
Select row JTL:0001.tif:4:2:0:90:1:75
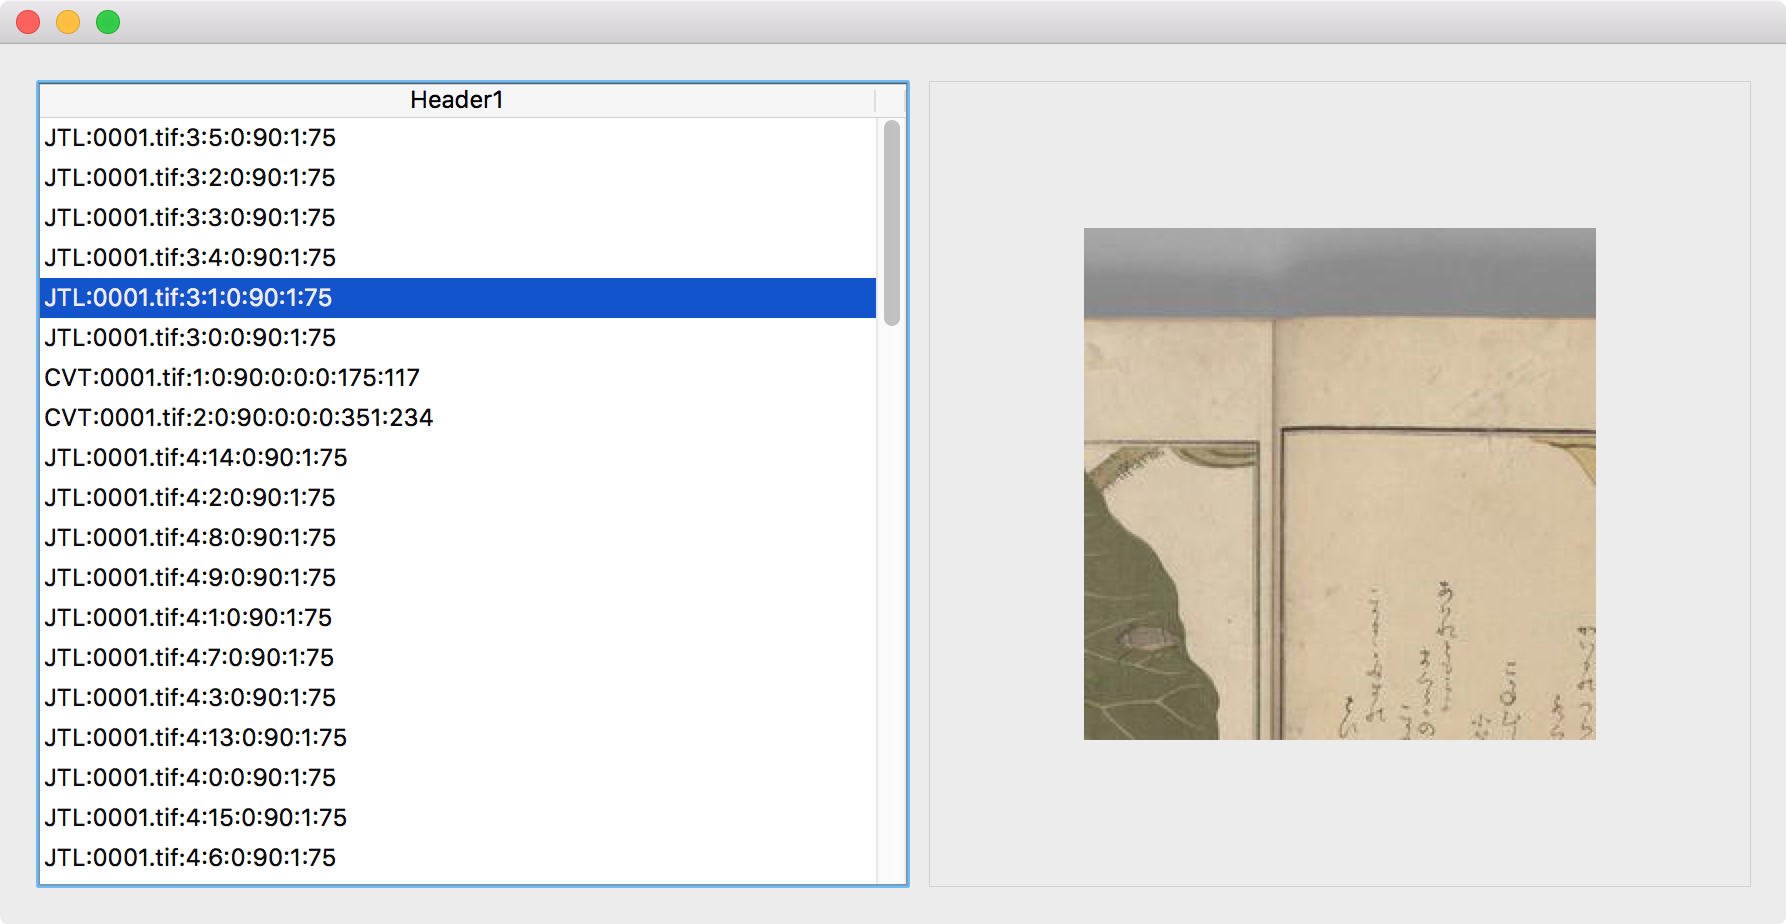point(458,498)
